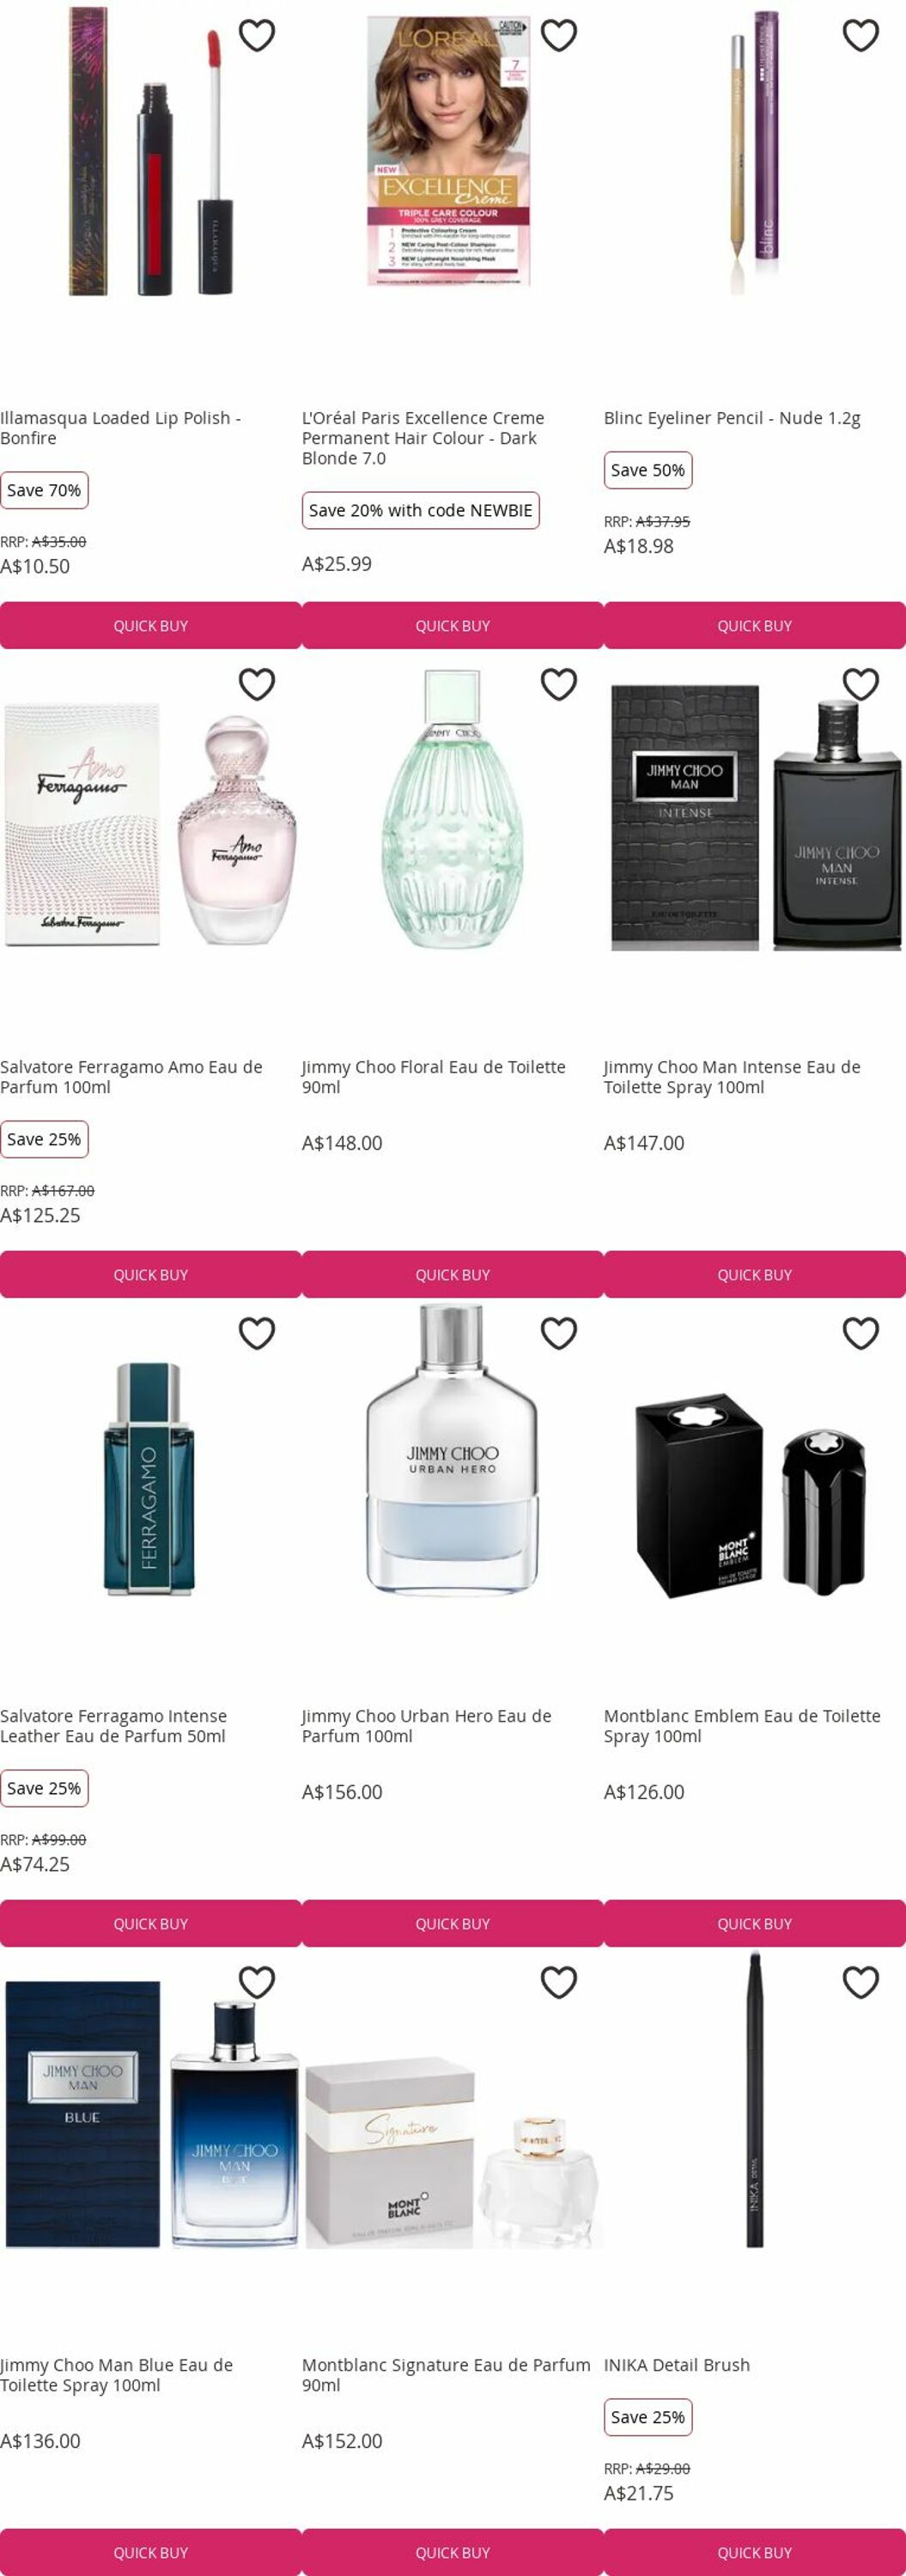This screenshot has height=2576, width=906.
Task: Favorite the L'Oréal Excellence Creme hair colour
Action: (559, 35)
